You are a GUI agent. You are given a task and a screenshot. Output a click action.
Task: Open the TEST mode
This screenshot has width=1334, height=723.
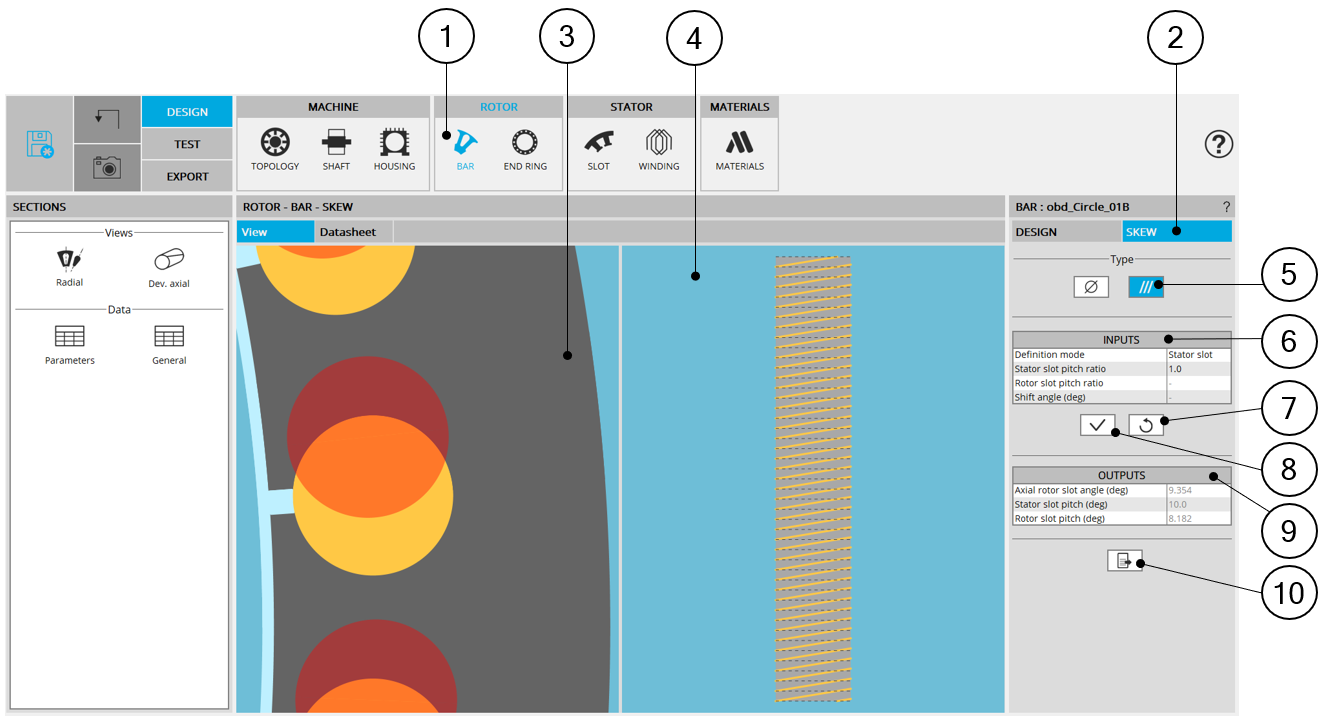[187, 144]
